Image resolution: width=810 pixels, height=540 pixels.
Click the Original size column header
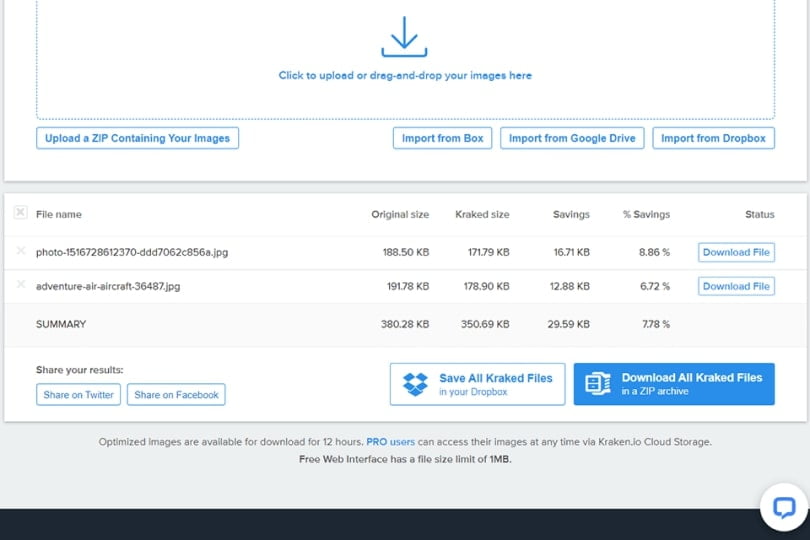click(400, 214)
